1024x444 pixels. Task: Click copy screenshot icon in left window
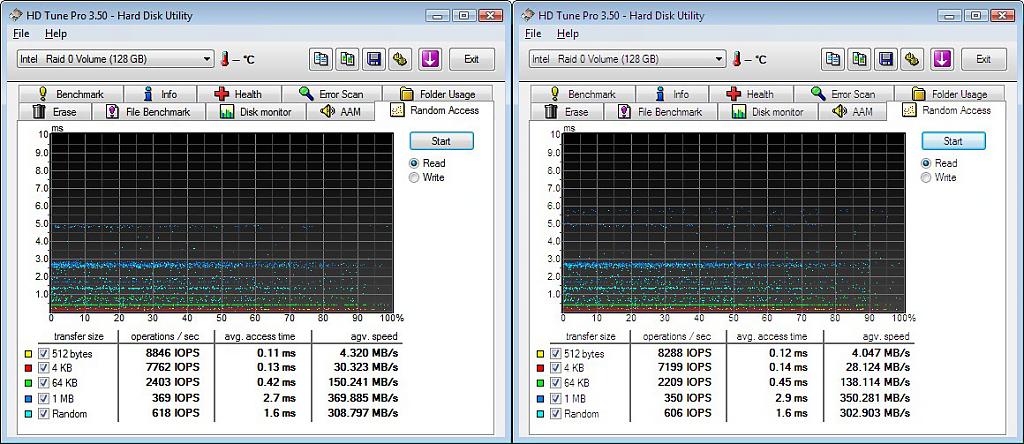[x=347, y=59]
